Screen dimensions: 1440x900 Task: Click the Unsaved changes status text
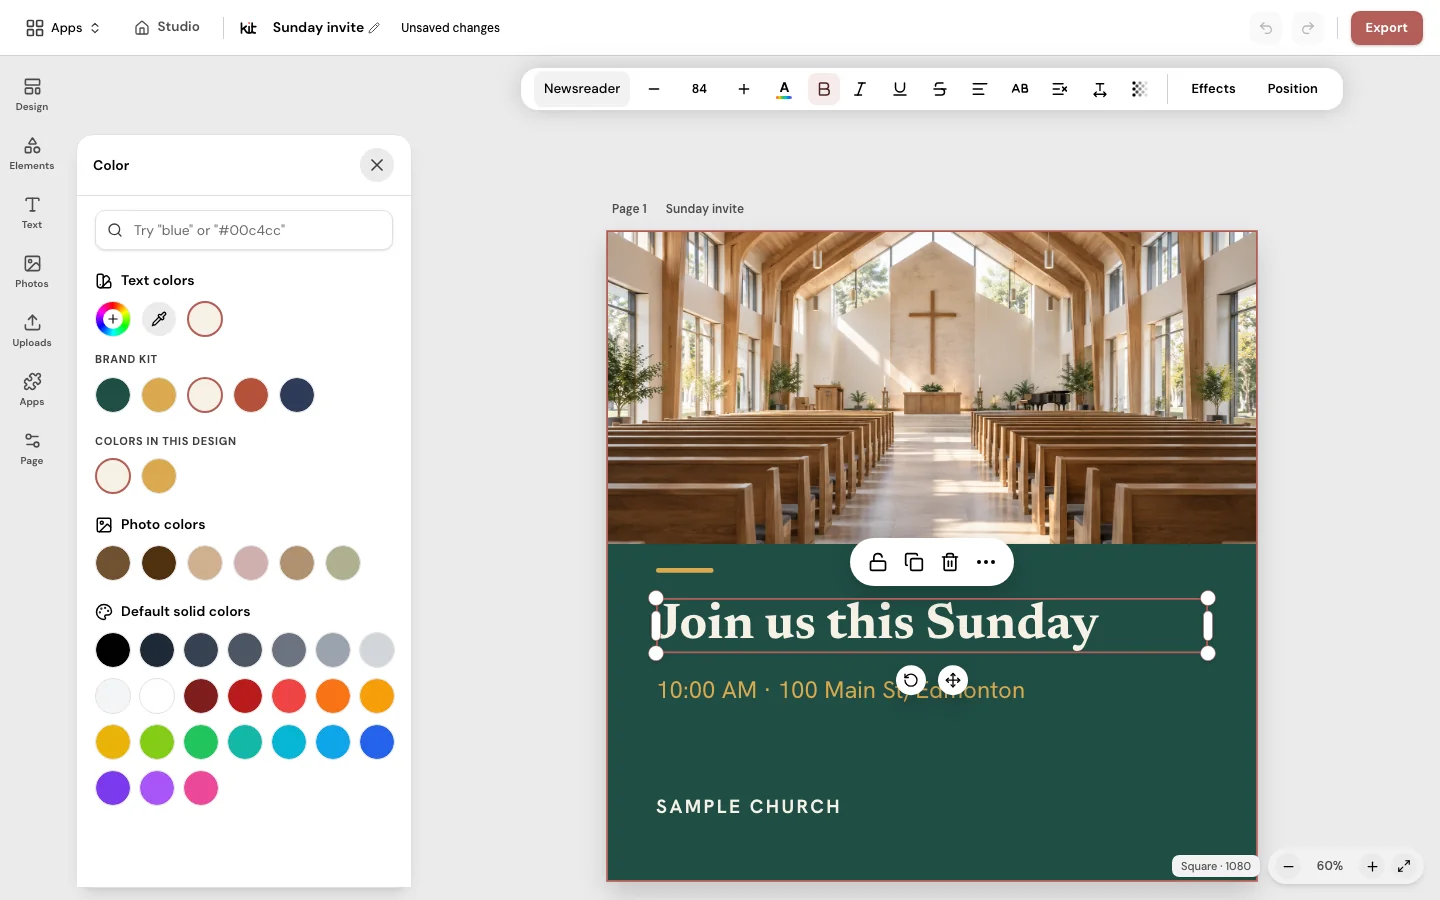[x=450, y=28]
